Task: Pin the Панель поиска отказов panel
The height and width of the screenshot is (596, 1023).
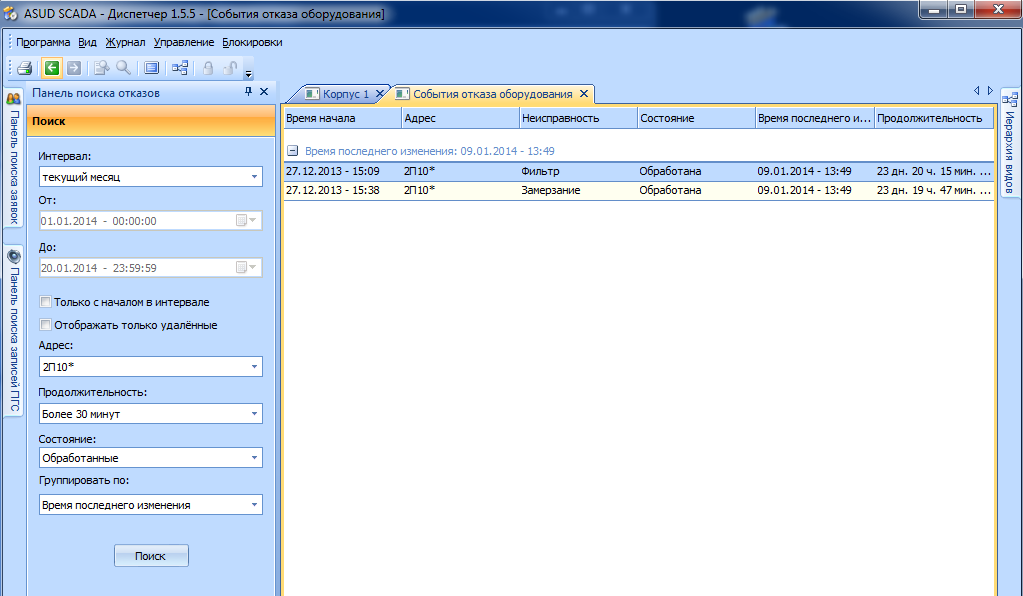Action: [x=248, y=92]
